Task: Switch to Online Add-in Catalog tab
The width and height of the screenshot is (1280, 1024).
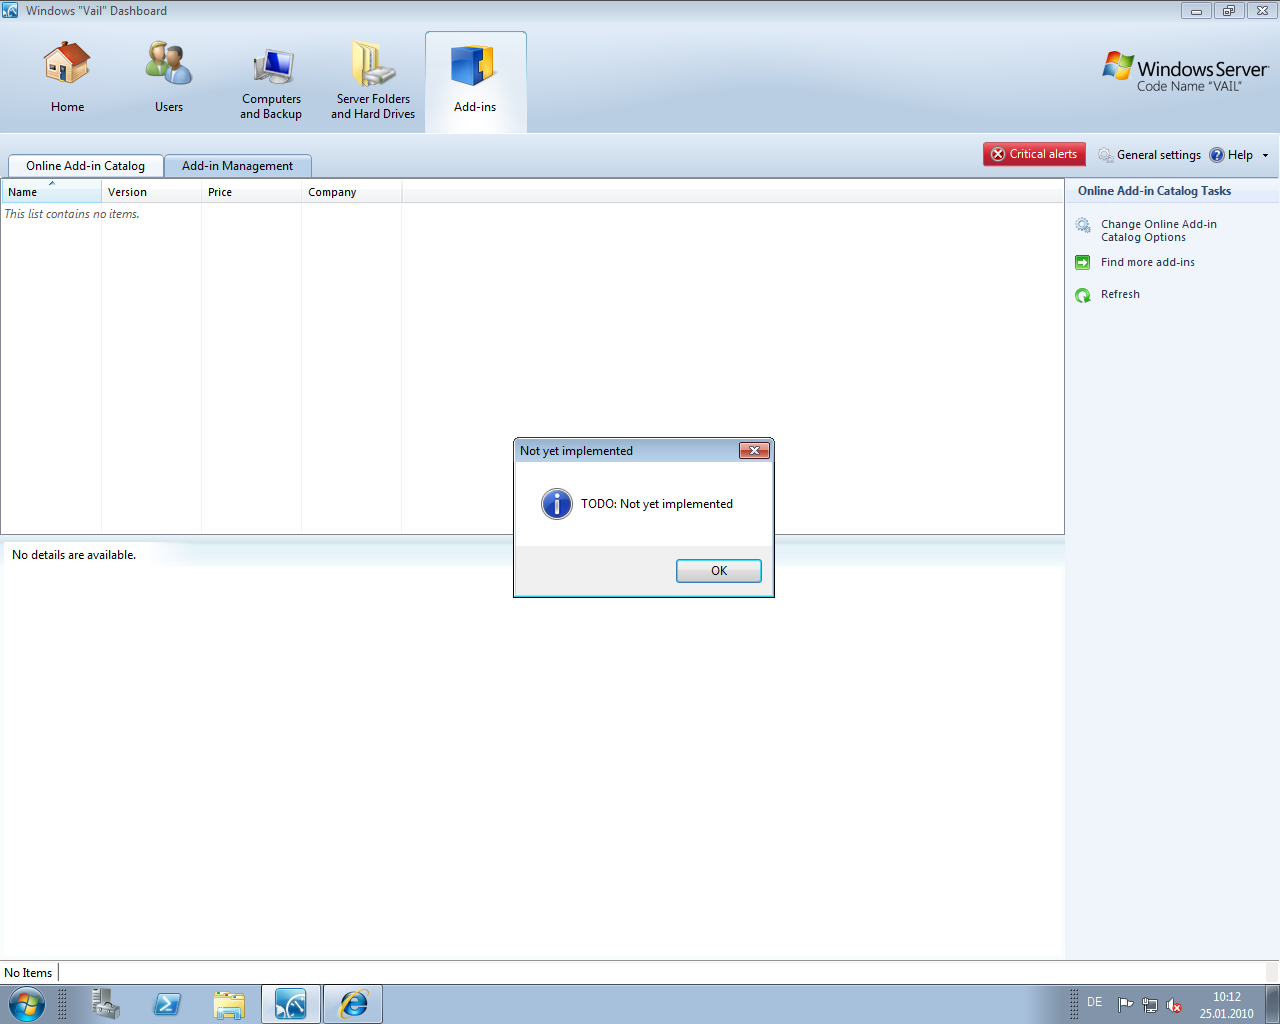Action: 86,166
